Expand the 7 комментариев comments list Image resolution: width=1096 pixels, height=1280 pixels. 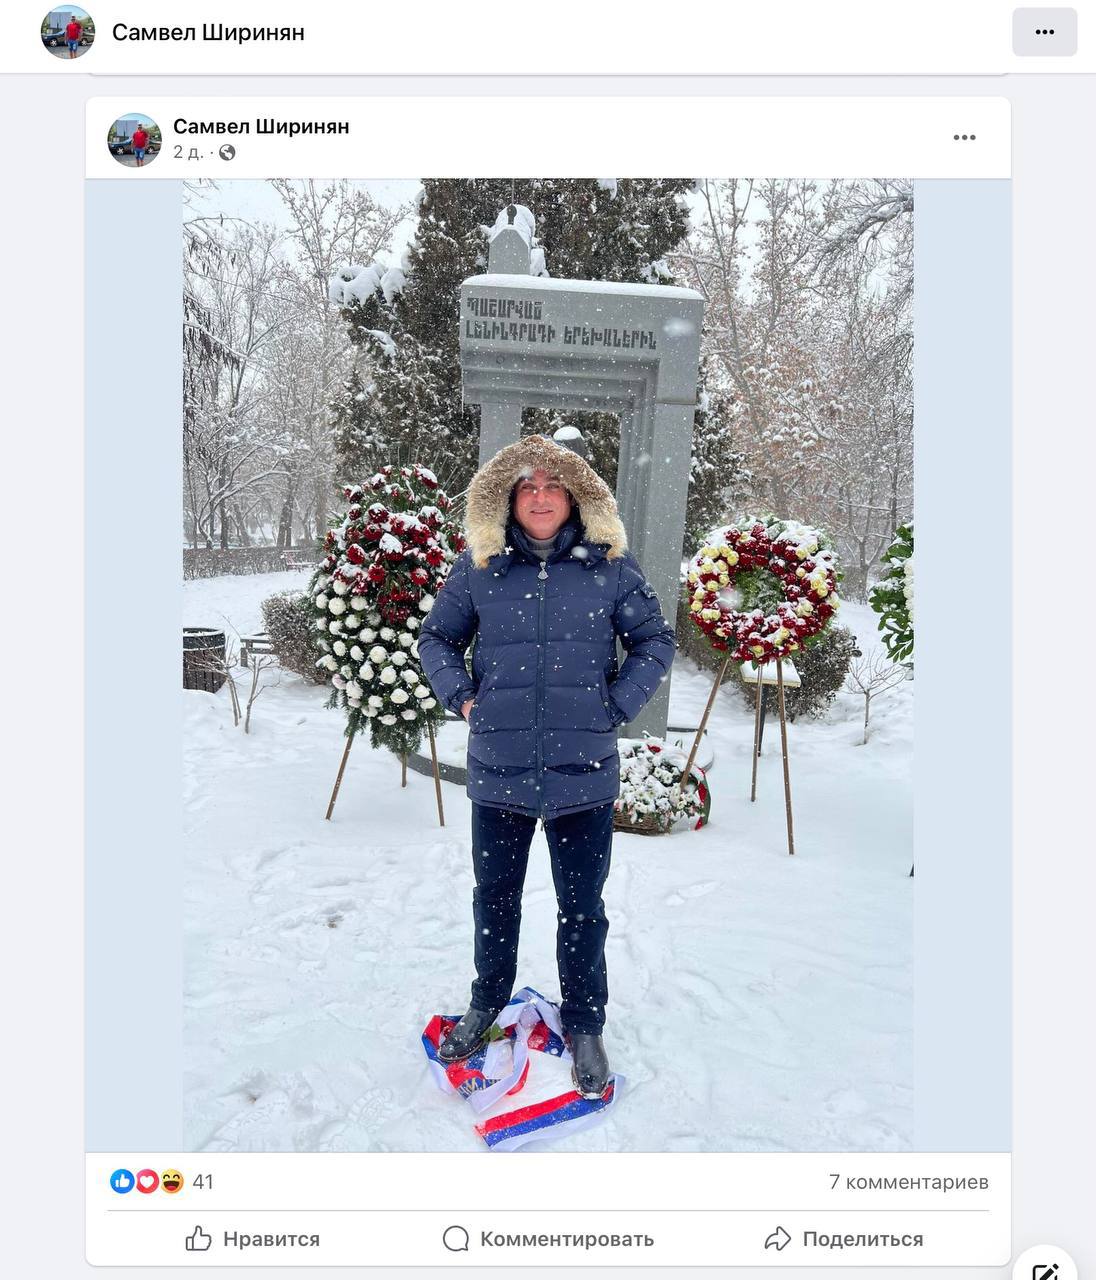[x=908, y=1182]
